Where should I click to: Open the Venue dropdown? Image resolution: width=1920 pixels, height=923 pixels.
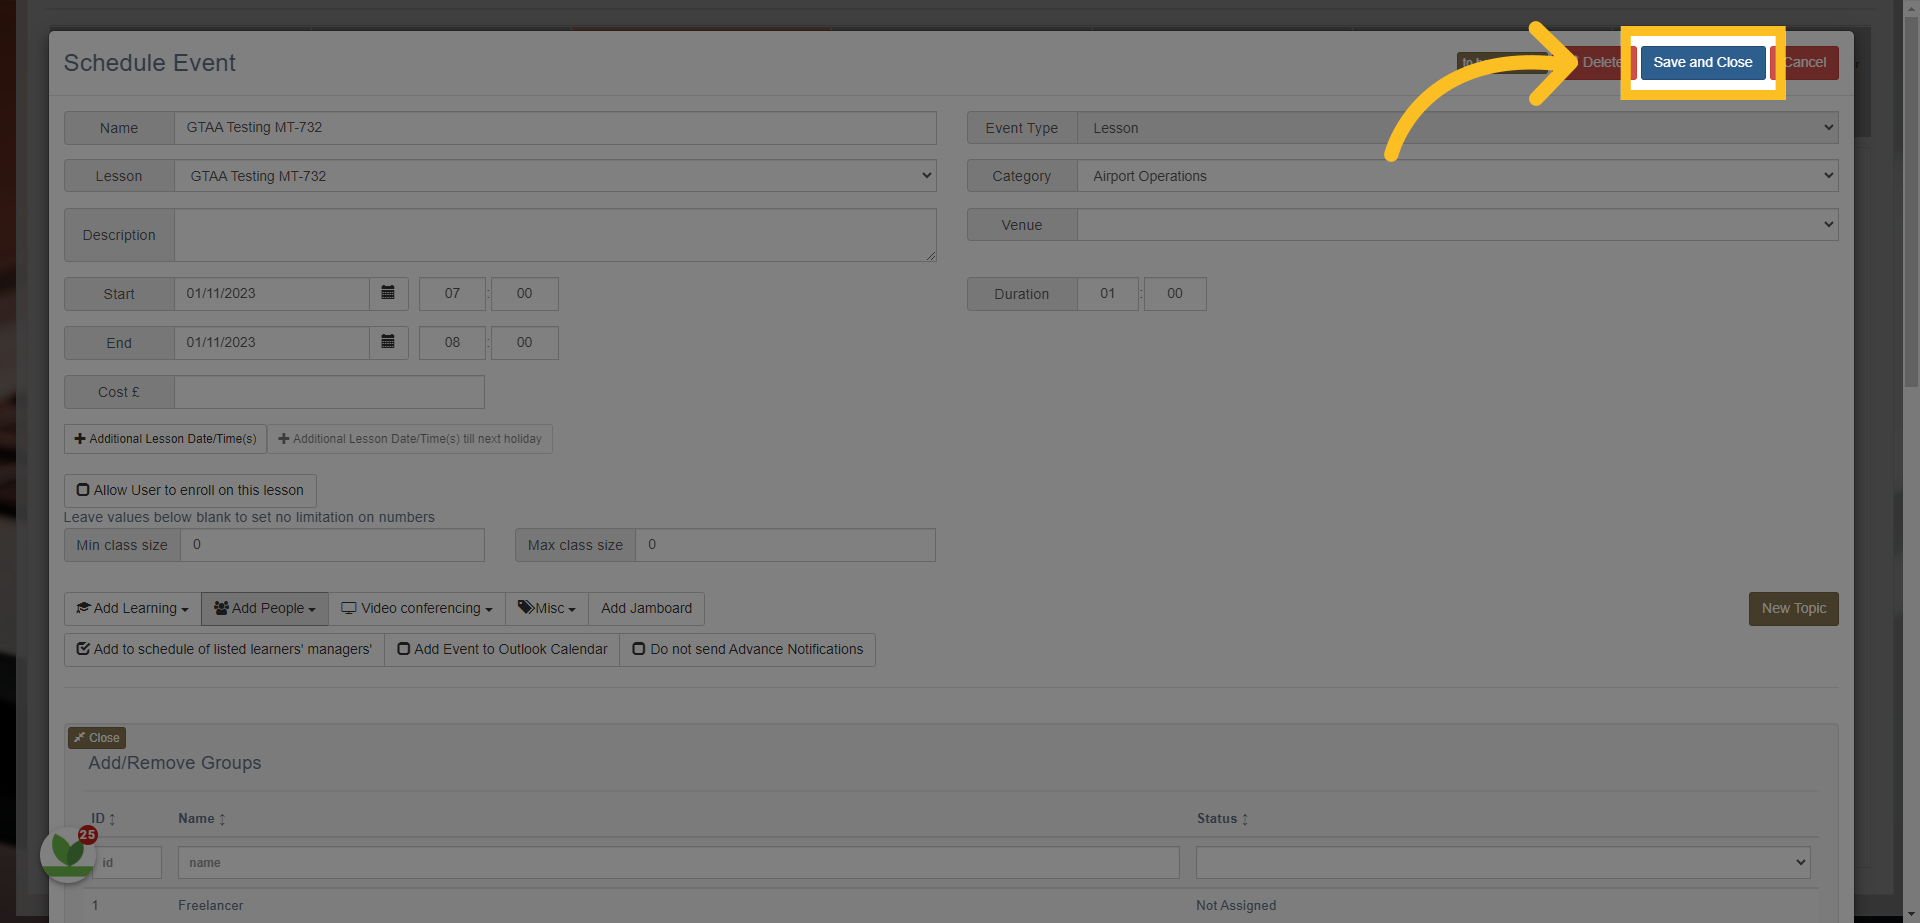1458,225
